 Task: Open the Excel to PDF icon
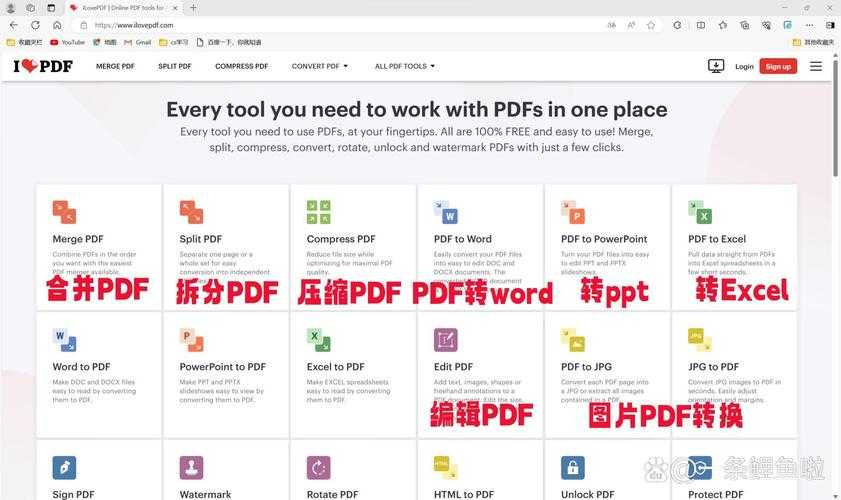318,340
